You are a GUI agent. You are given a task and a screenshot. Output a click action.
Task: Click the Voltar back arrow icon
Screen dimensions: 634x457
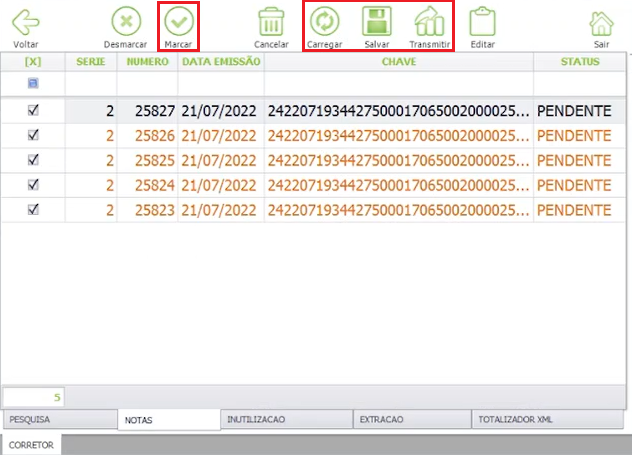pyautogui.click(x=26, y=22)
